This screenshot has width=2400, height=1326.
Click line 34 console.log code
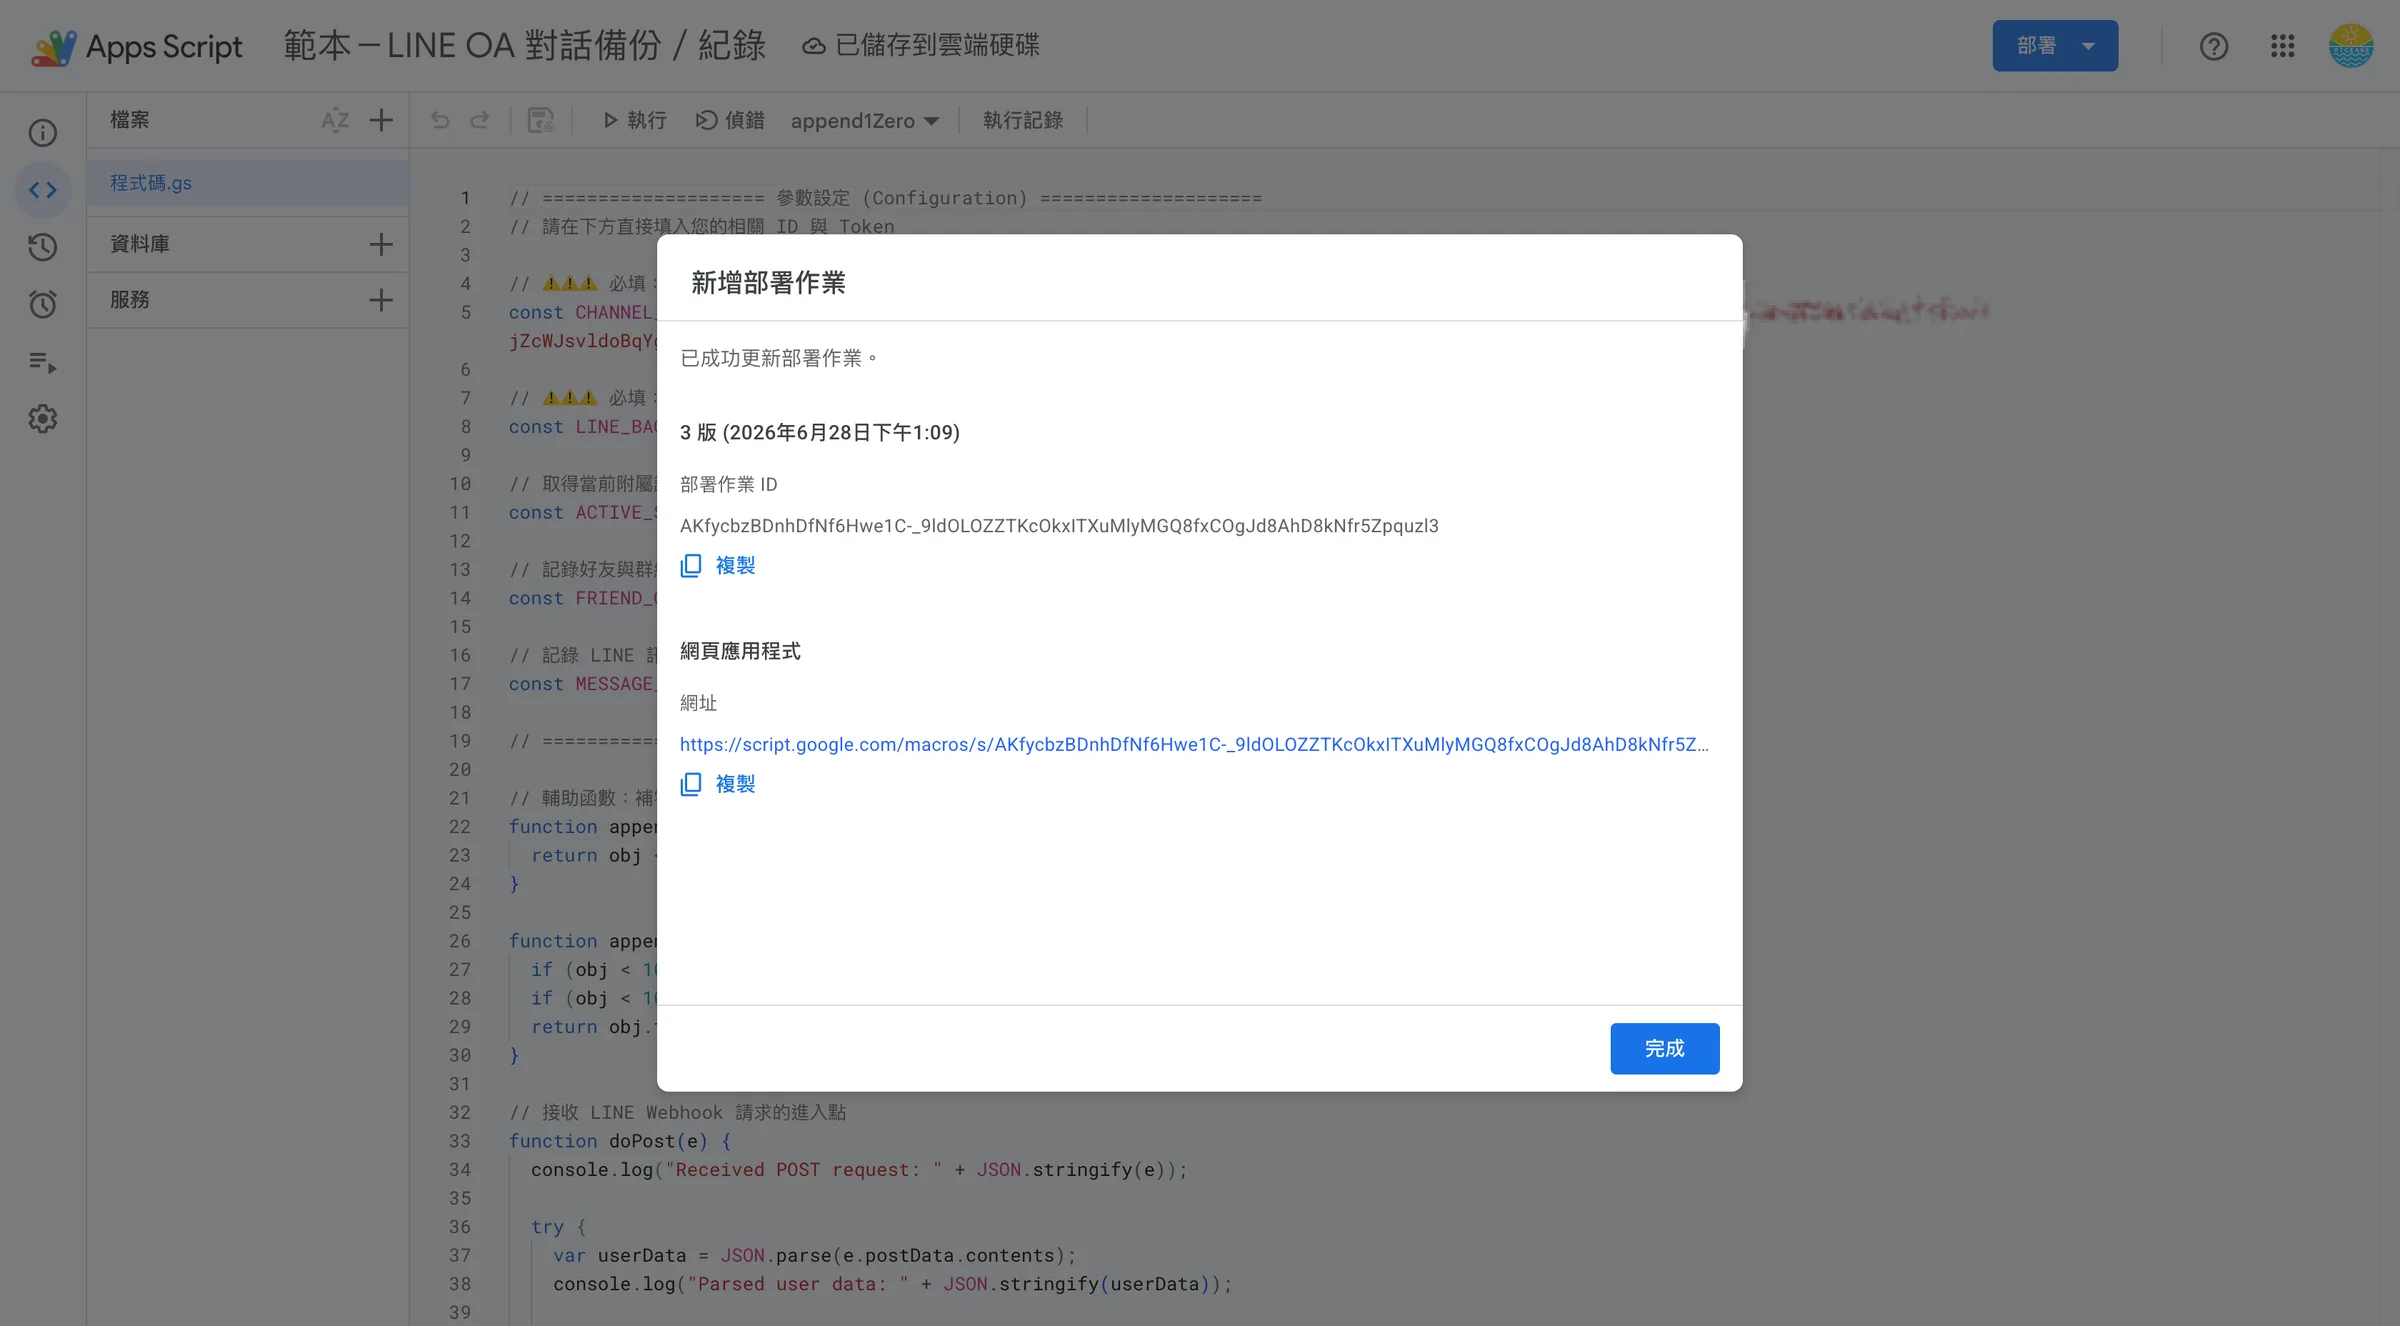point(859,1170)
